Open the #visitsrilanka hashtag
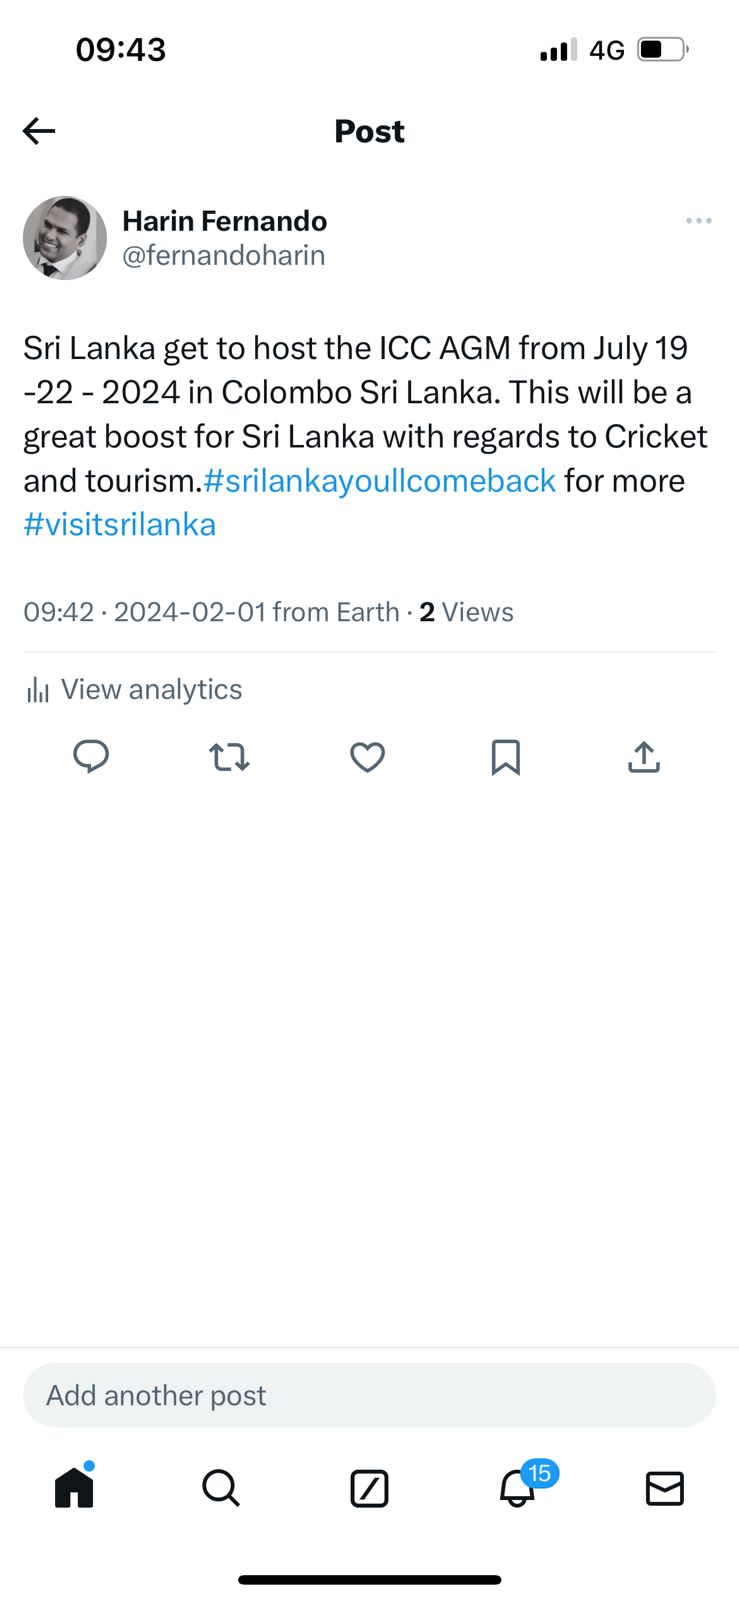This screenshot has width=739, height=1600. tap(120, 524)
